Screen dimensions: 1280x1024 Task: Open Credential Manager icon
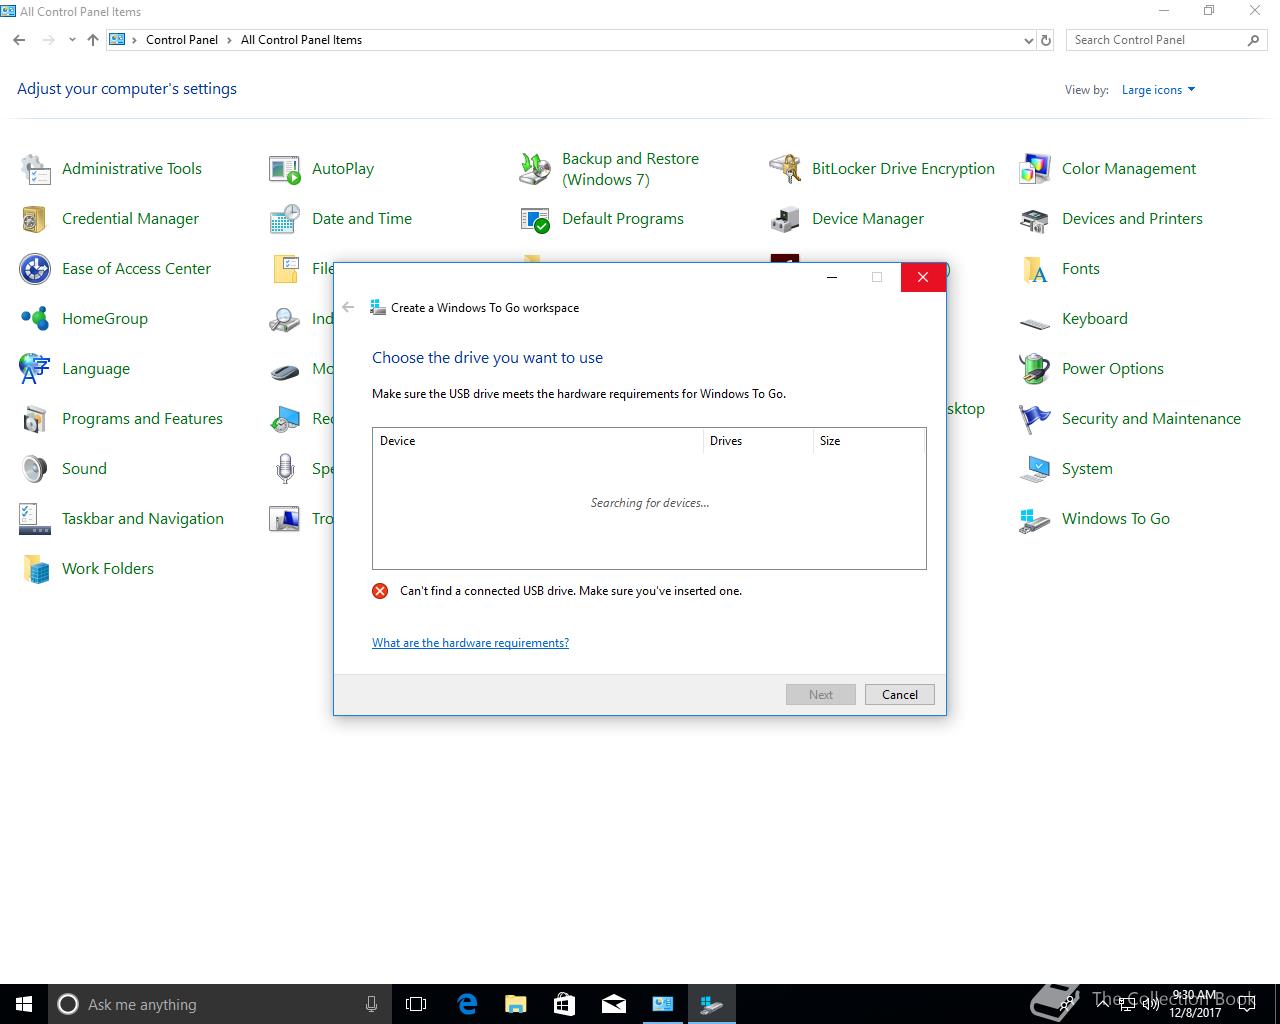35,219
